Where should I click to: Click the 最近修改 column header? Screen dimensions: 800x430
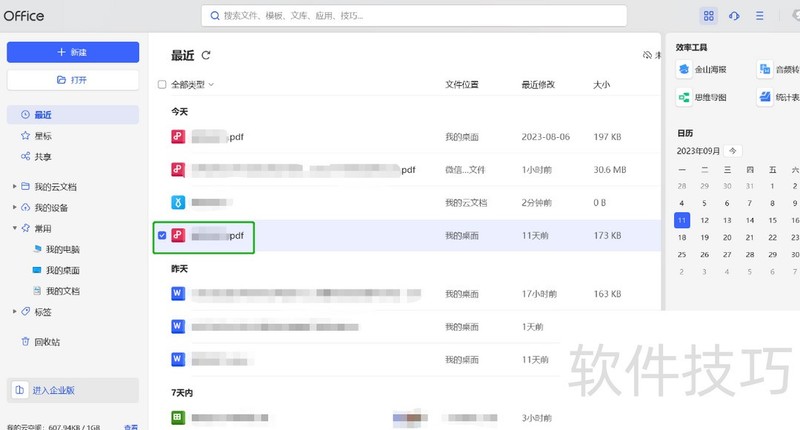[538, 85]
